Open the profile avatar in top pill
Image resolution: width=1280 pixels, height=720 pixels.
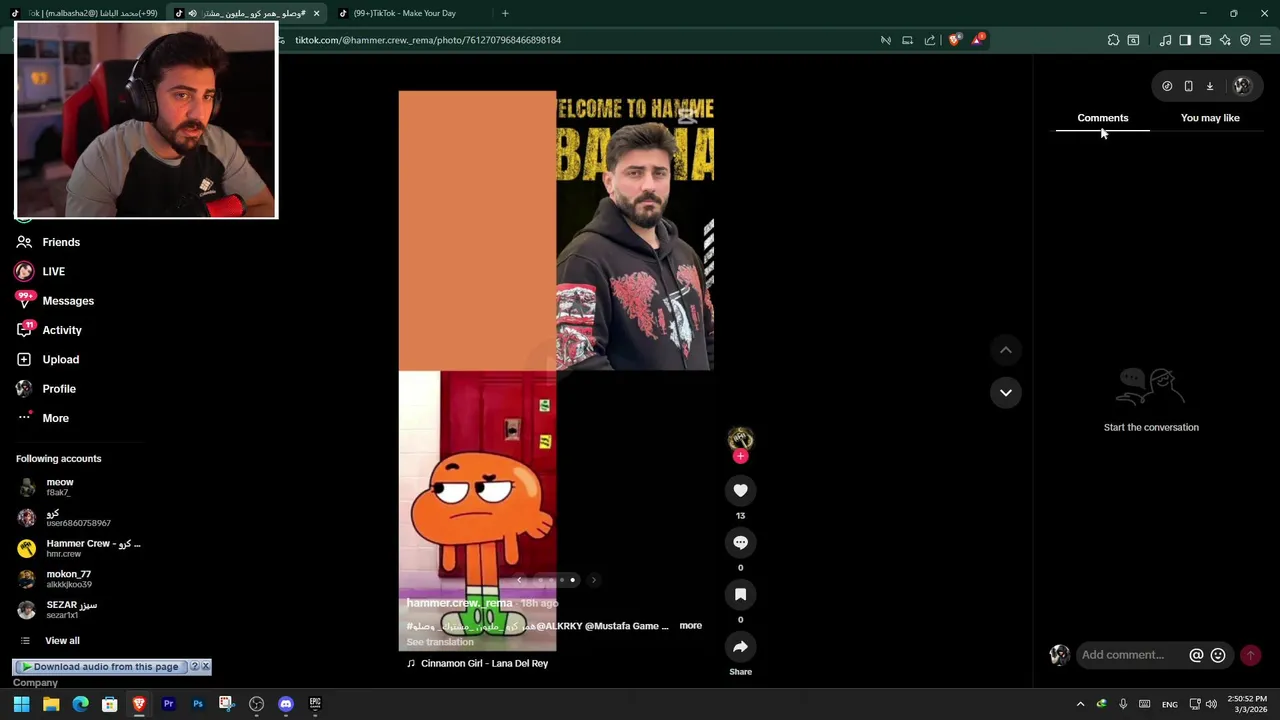(x=1242, y=86)
